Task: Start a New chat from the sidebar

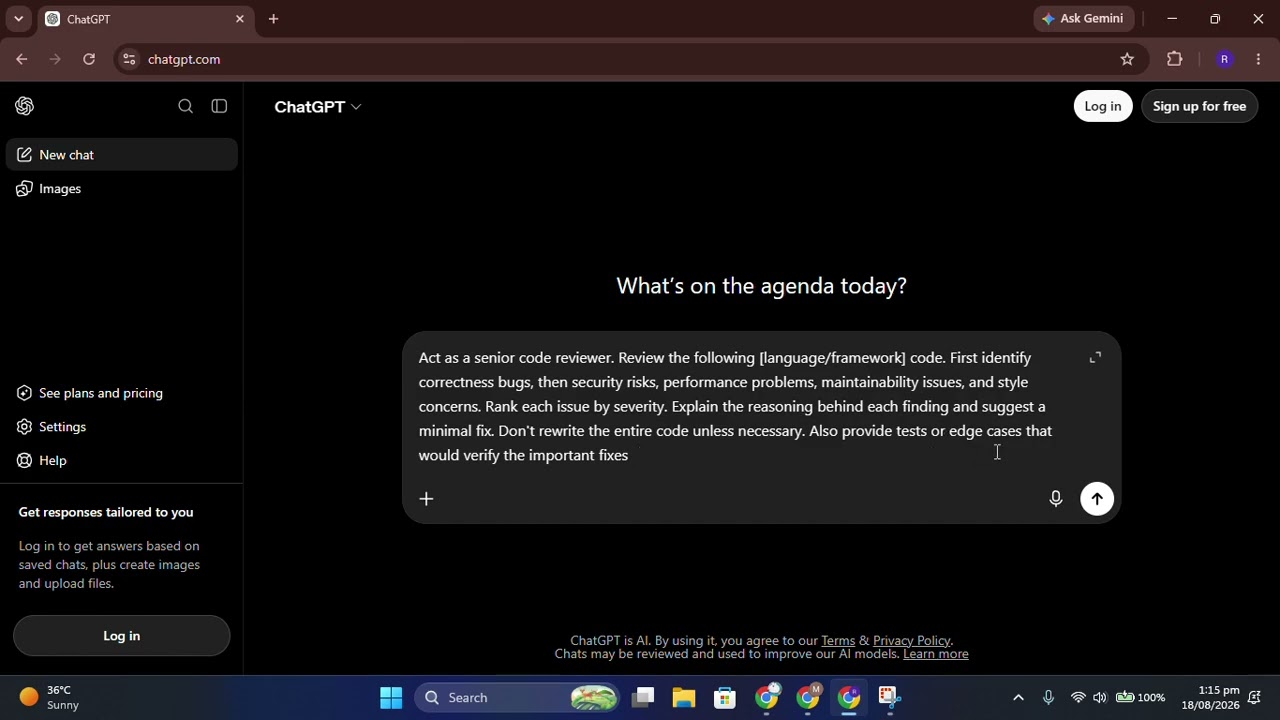Action: click(x=122, y=155)
